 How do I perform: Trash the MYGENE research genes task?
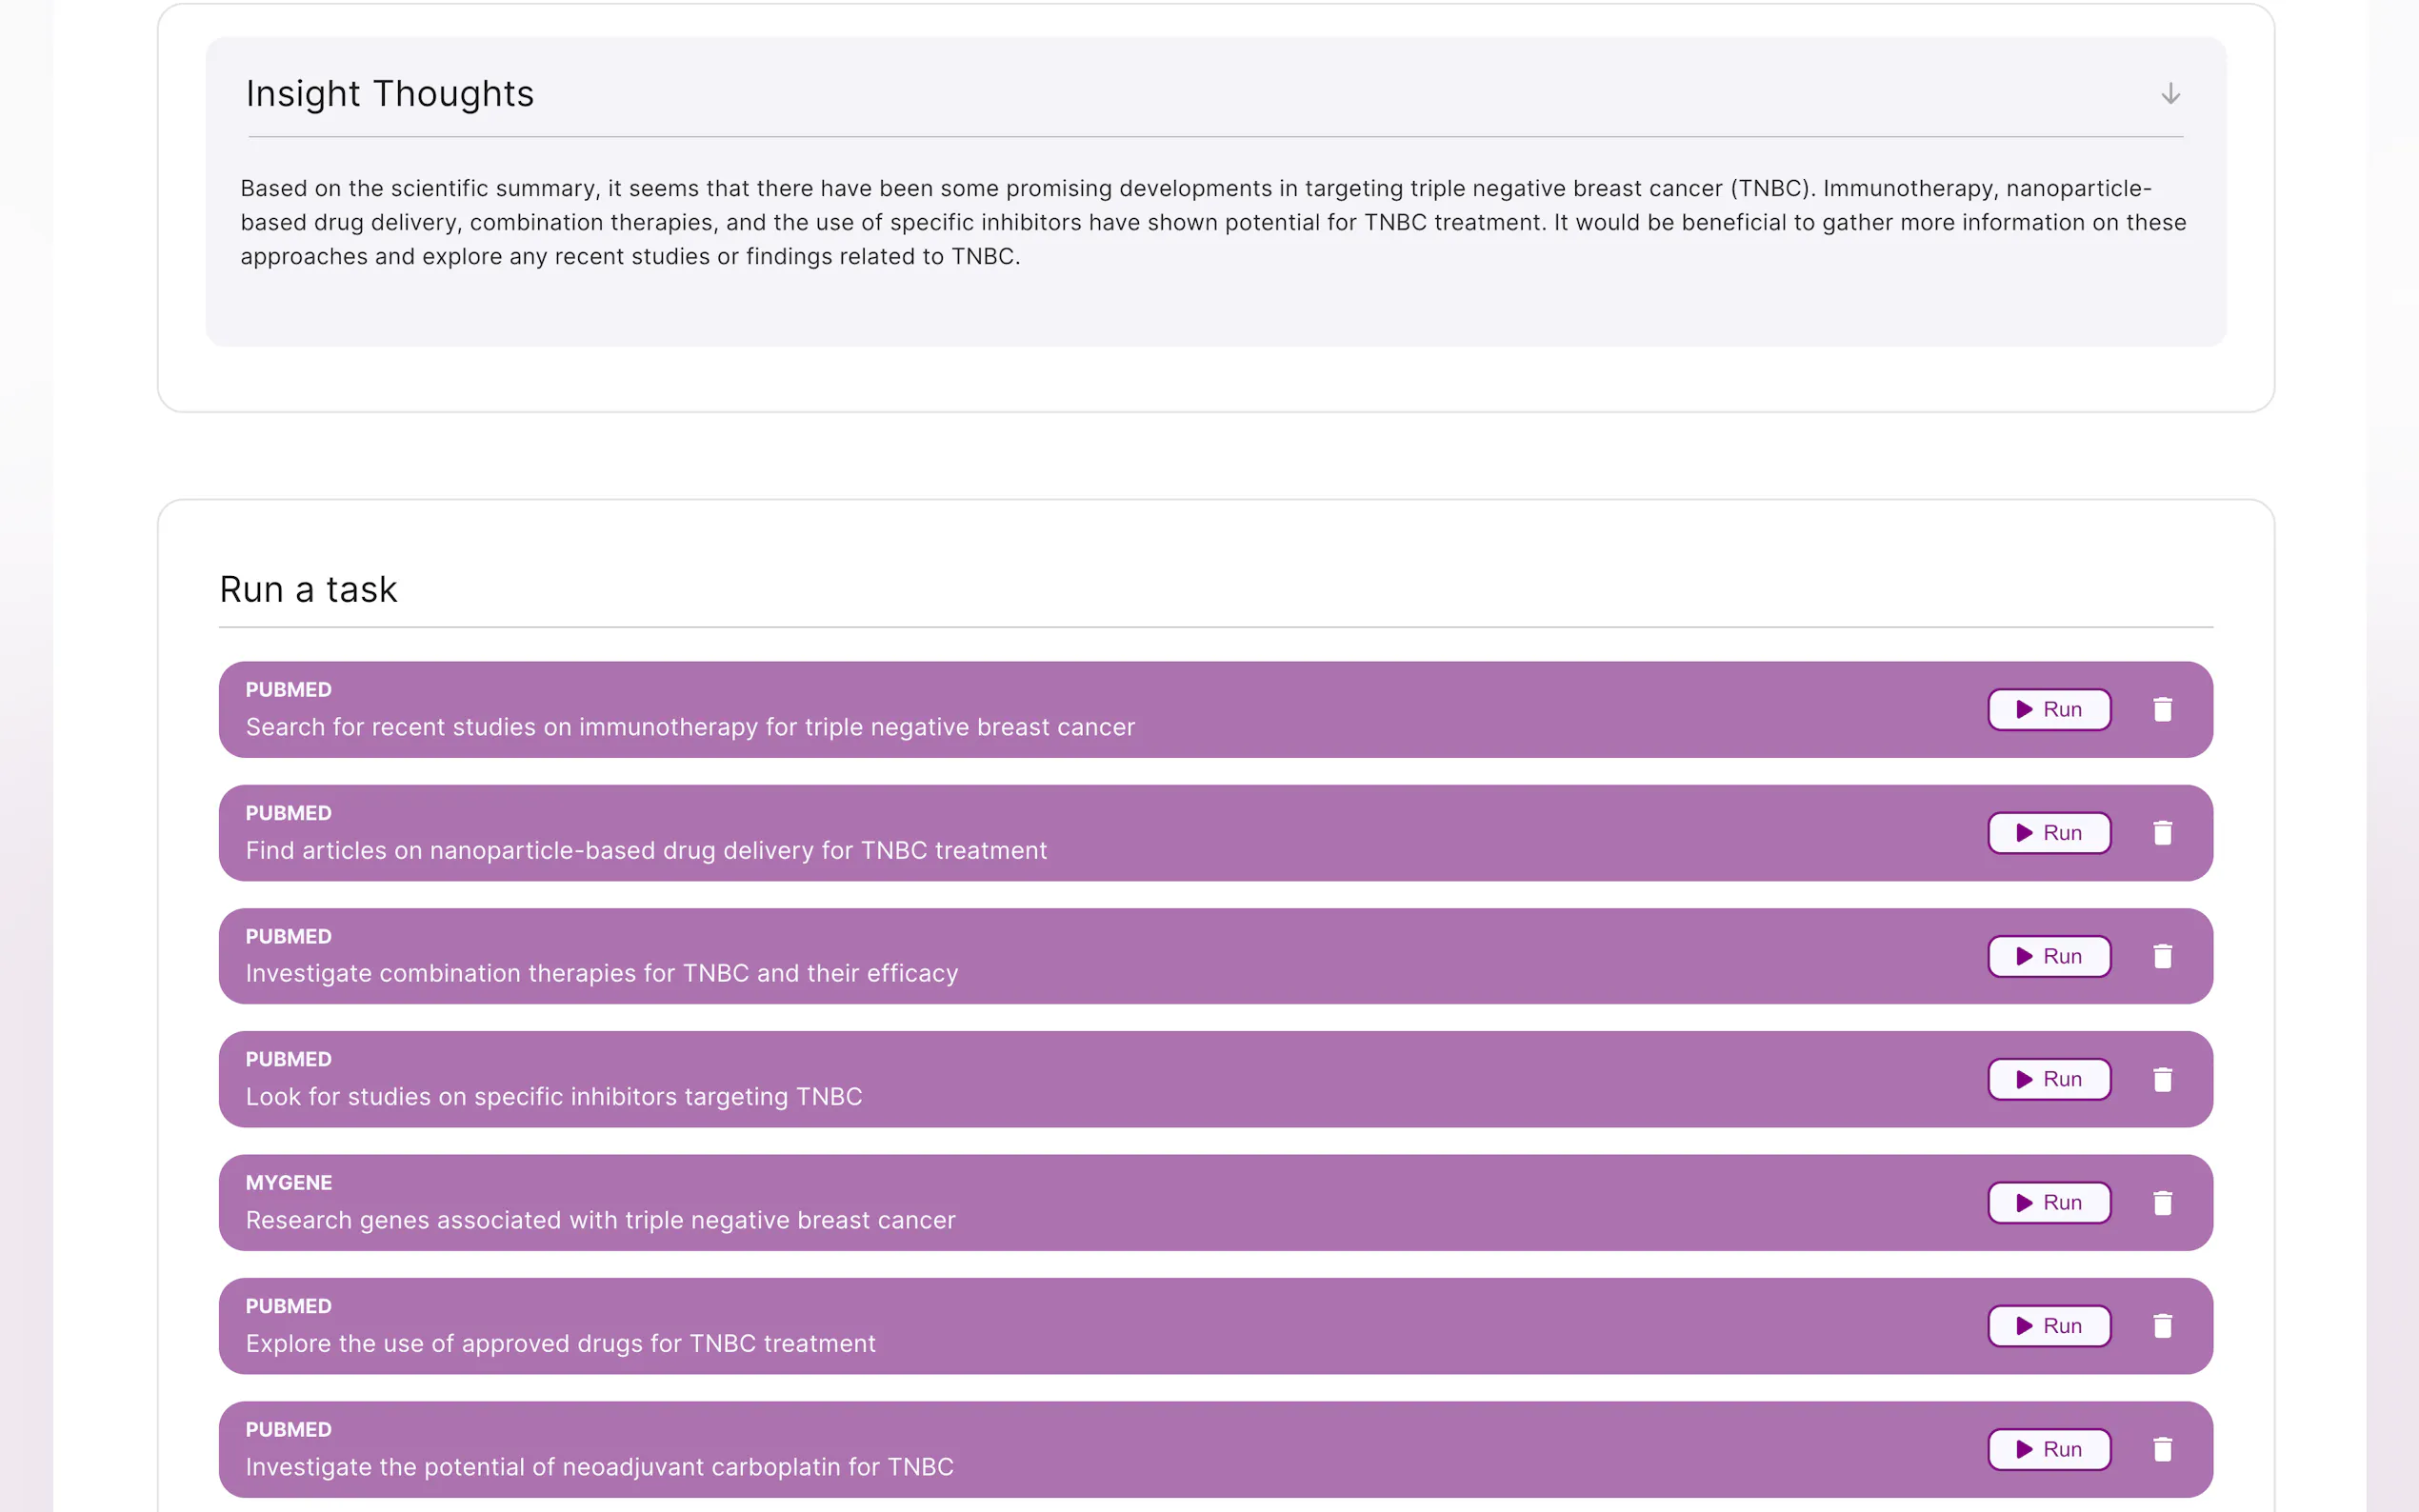click(x=2162, y=1202)
